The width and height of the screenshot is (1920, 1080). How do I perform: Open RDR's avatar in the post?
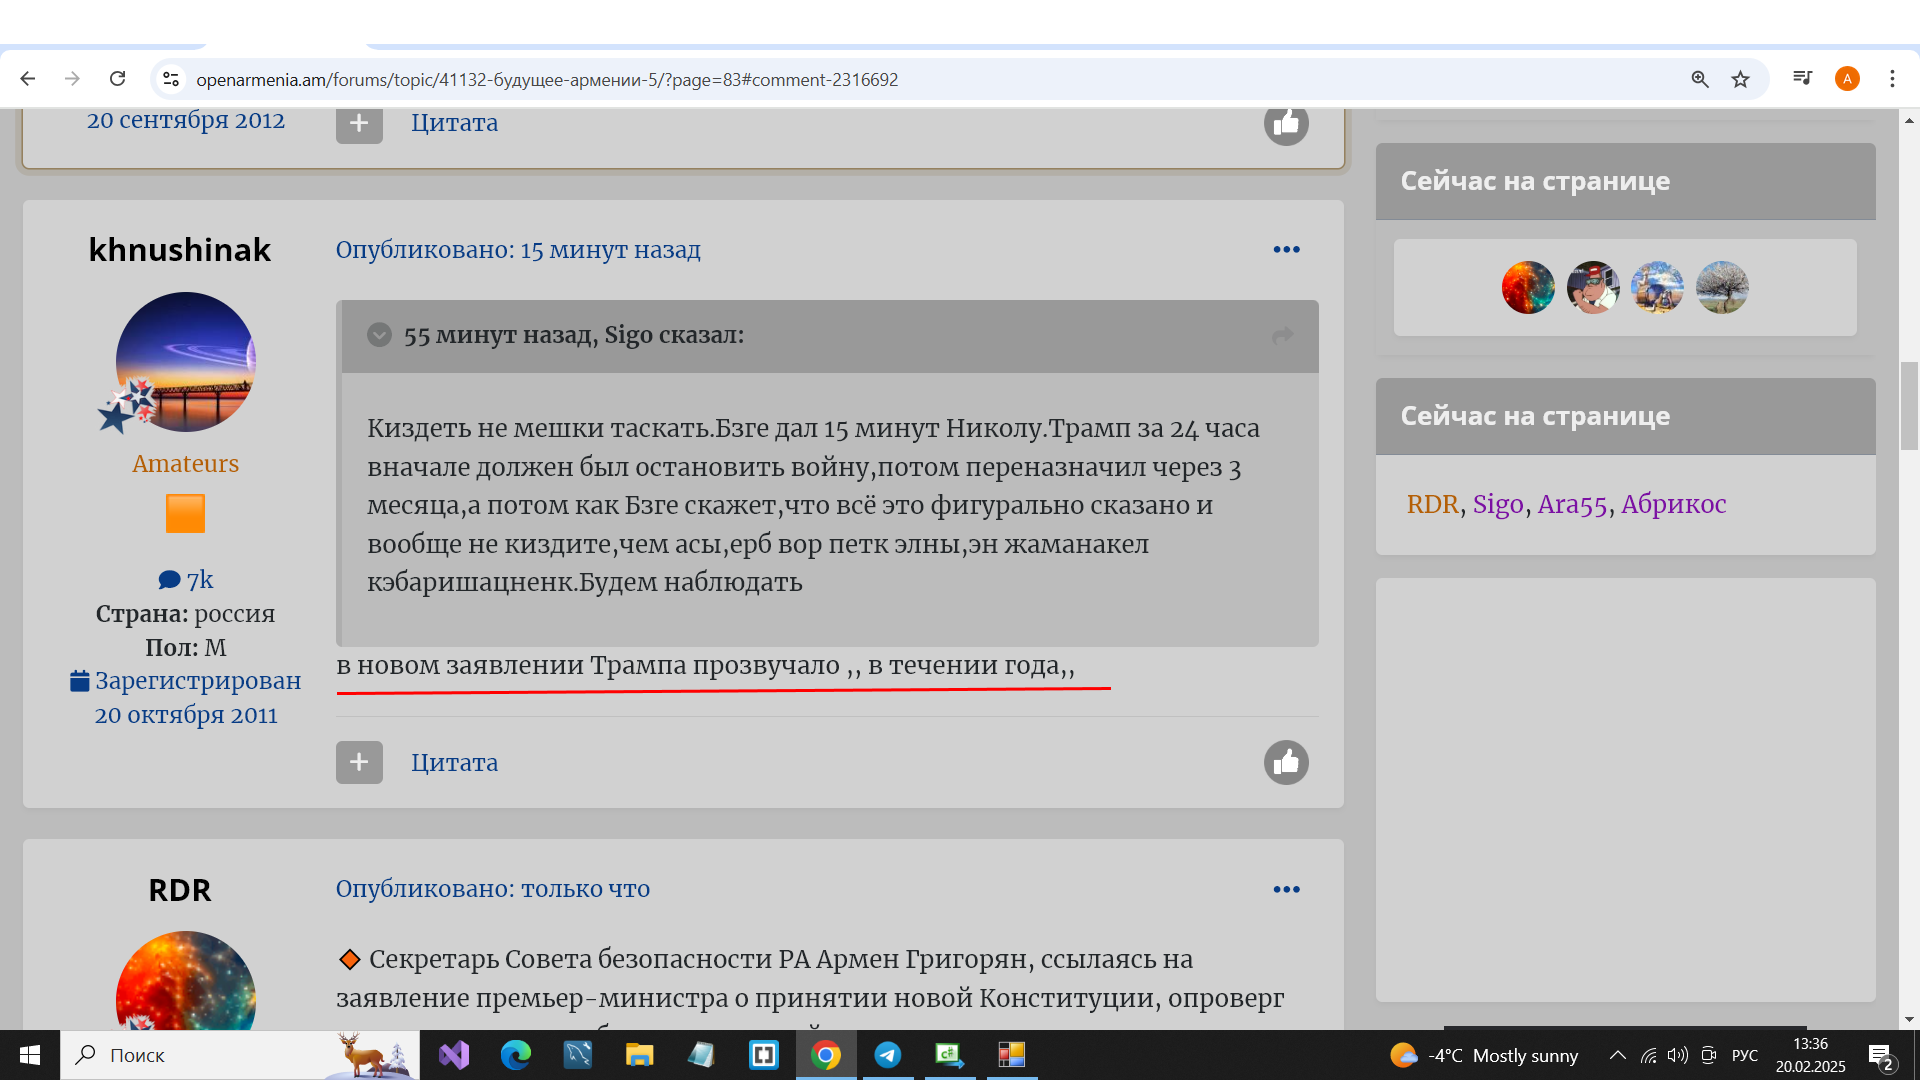point(186,981)
